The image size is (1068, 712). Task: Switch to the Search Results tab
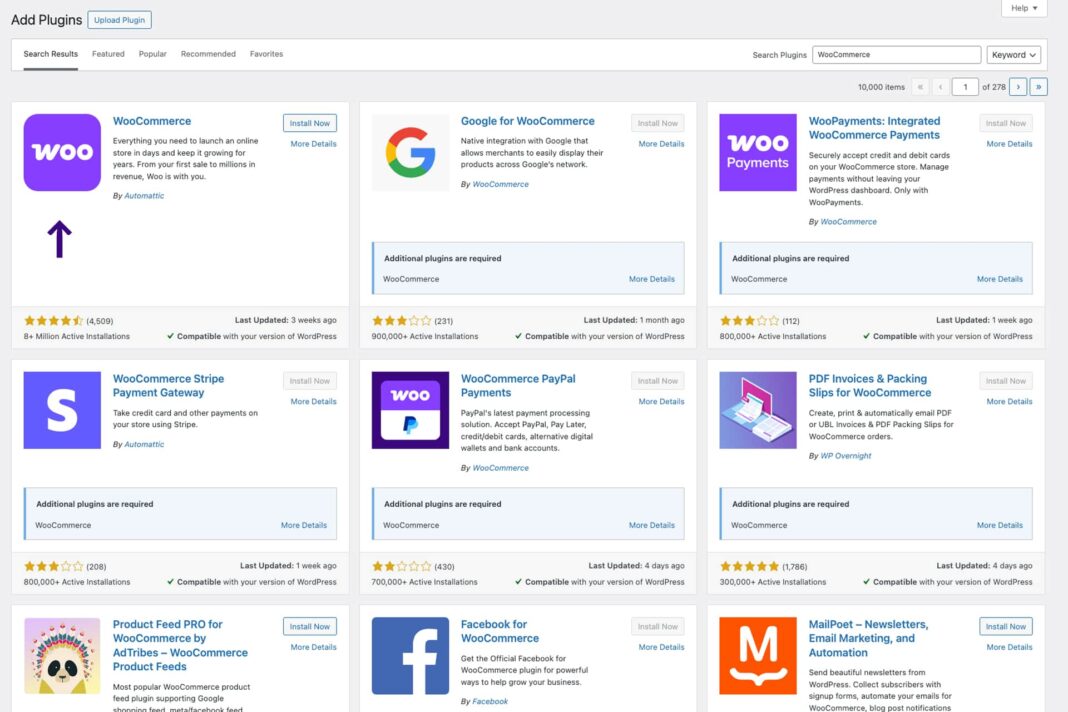pyautogui.click(x=50, y=54)
